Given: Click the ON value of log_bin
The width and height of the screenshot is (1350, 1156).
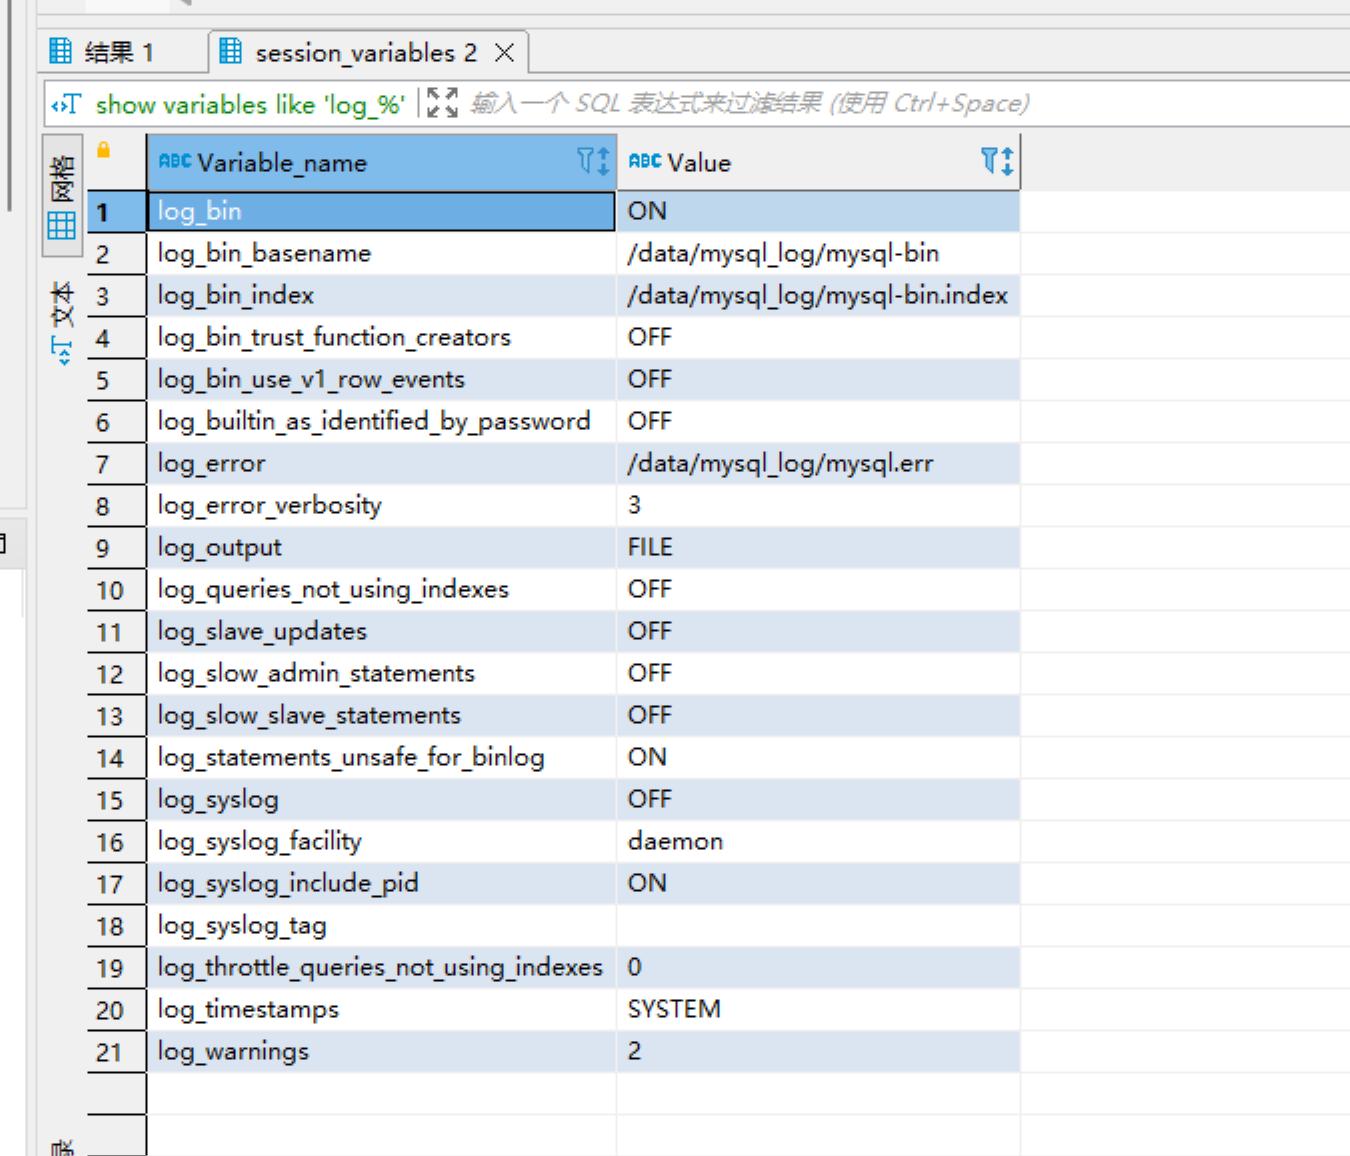Looking at the screenshot, I should coord(818,211).
